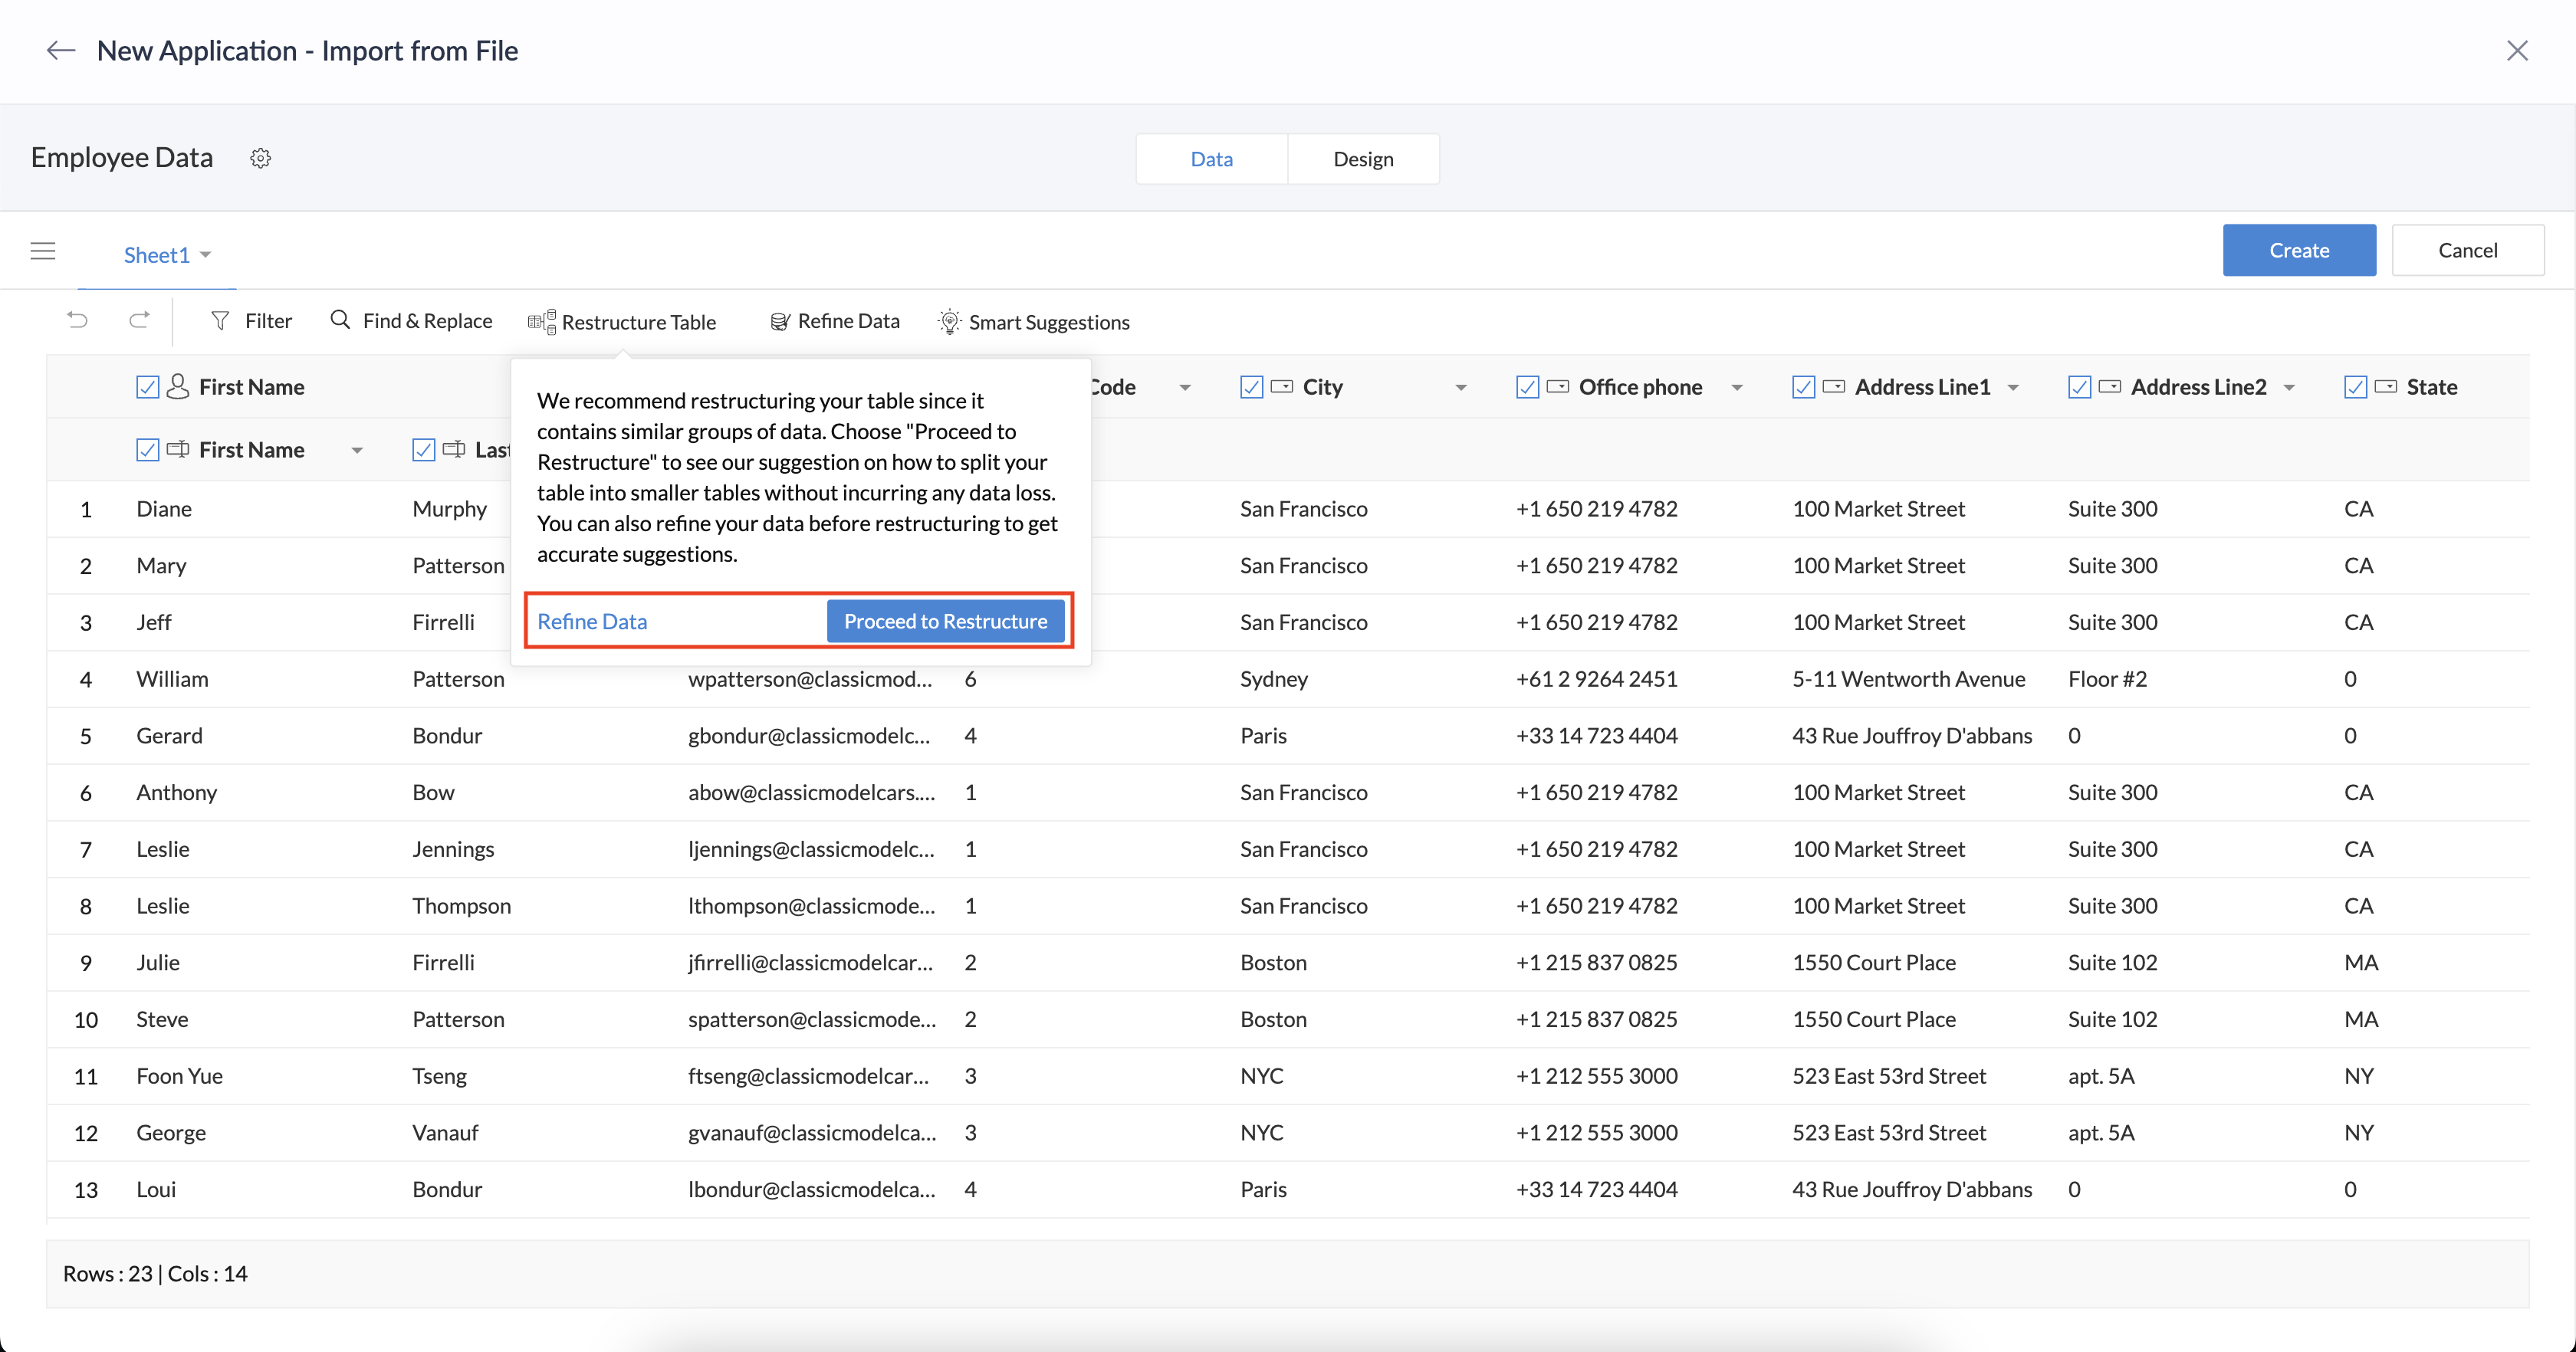
Task: Open City column dropdown arrow
Action: point(1460,388)
